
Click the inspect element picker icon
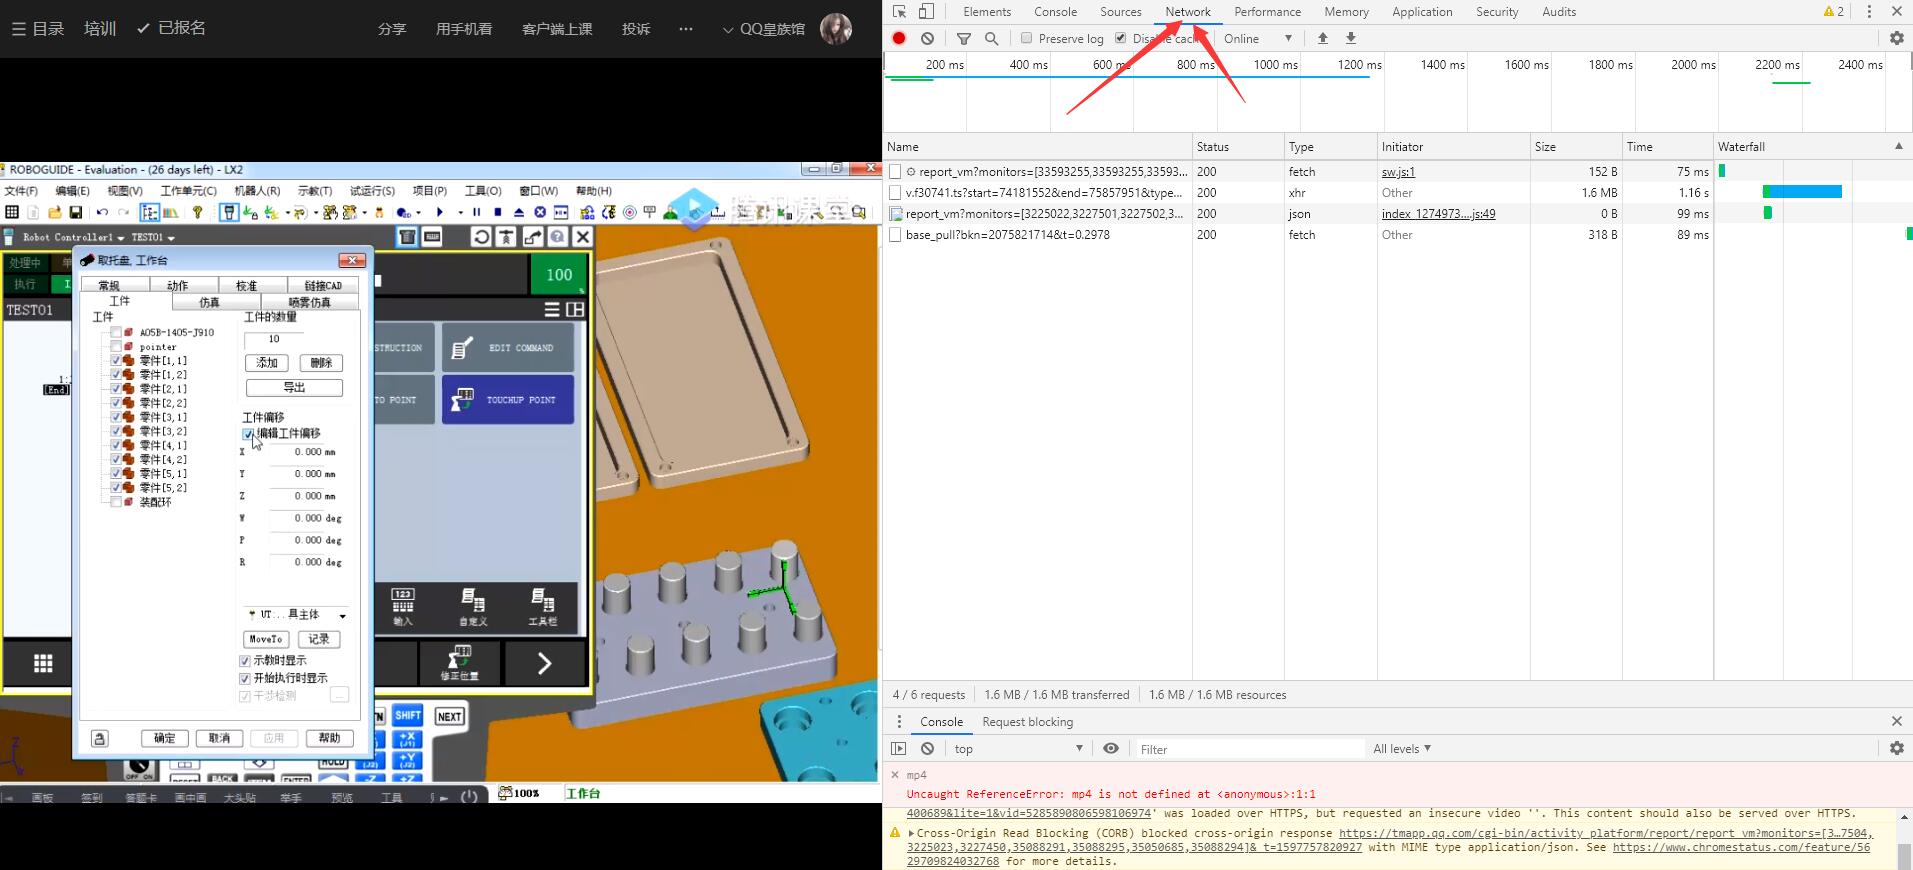(x=899, y=12)
